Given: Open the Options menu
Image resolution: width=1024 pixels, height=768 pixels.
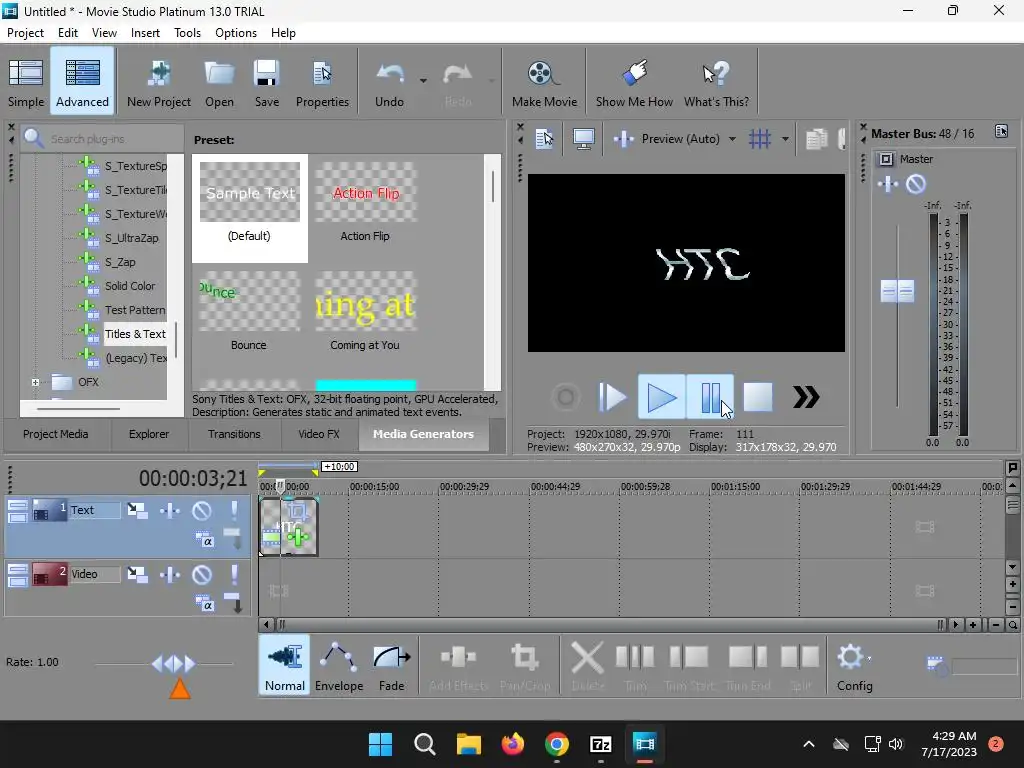Looking at the screenshot, I should tap(236, 33).
